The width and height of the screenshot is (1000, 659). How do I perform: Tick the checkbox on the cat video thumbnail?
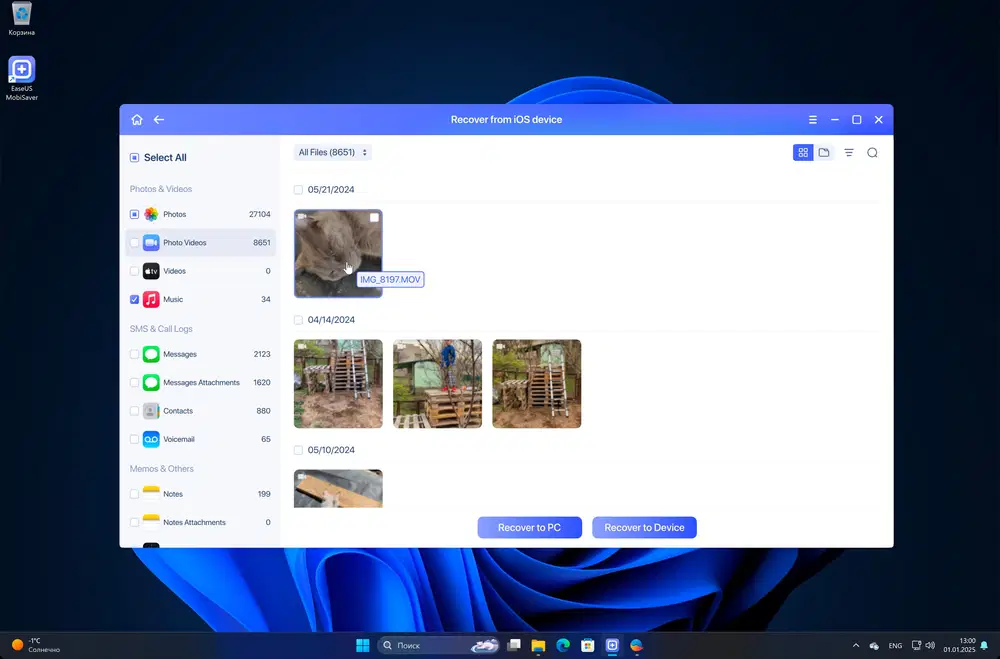pos(374,218)
